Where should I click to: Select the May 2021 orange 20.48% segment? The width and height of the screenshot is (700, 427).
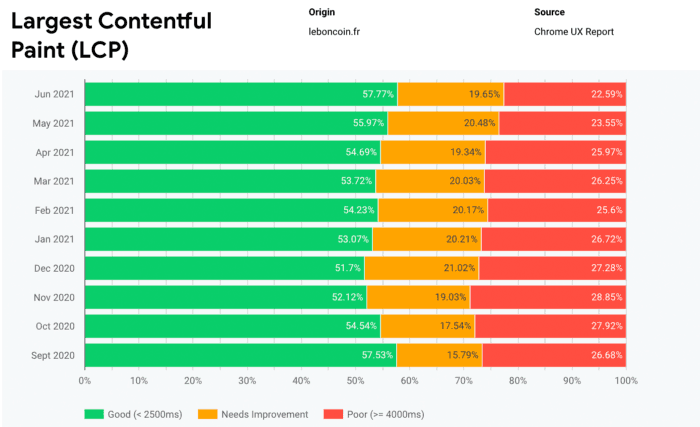coord(443,123)
